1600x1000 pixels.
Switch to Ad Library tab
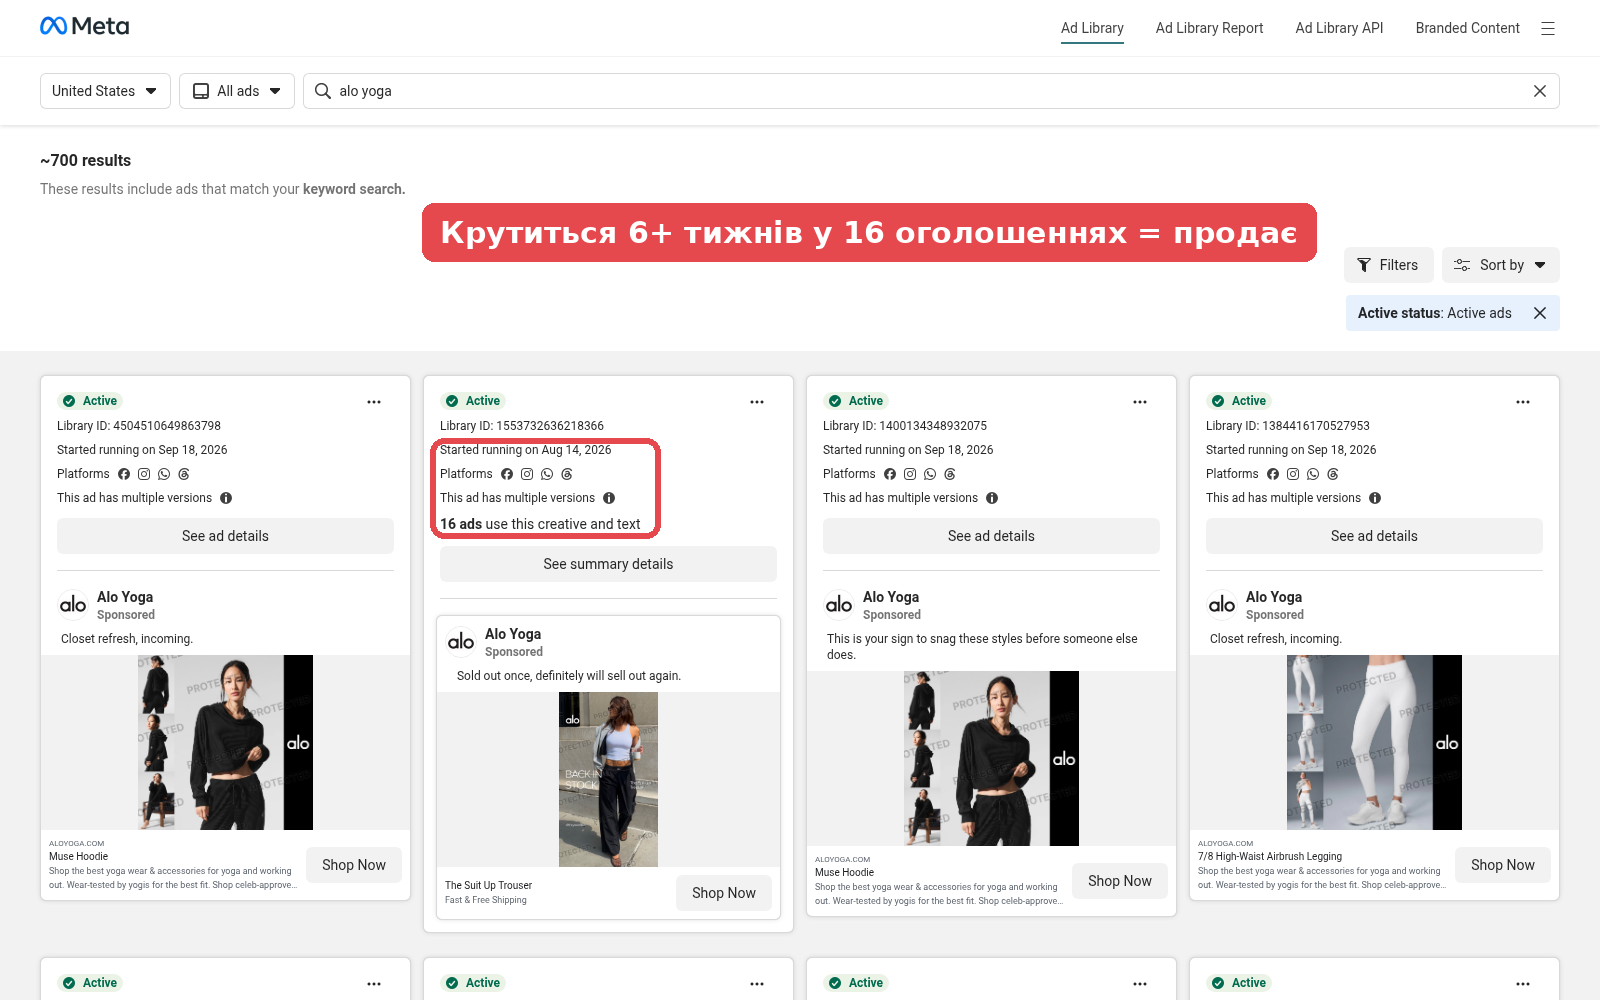click(1092, 28)
